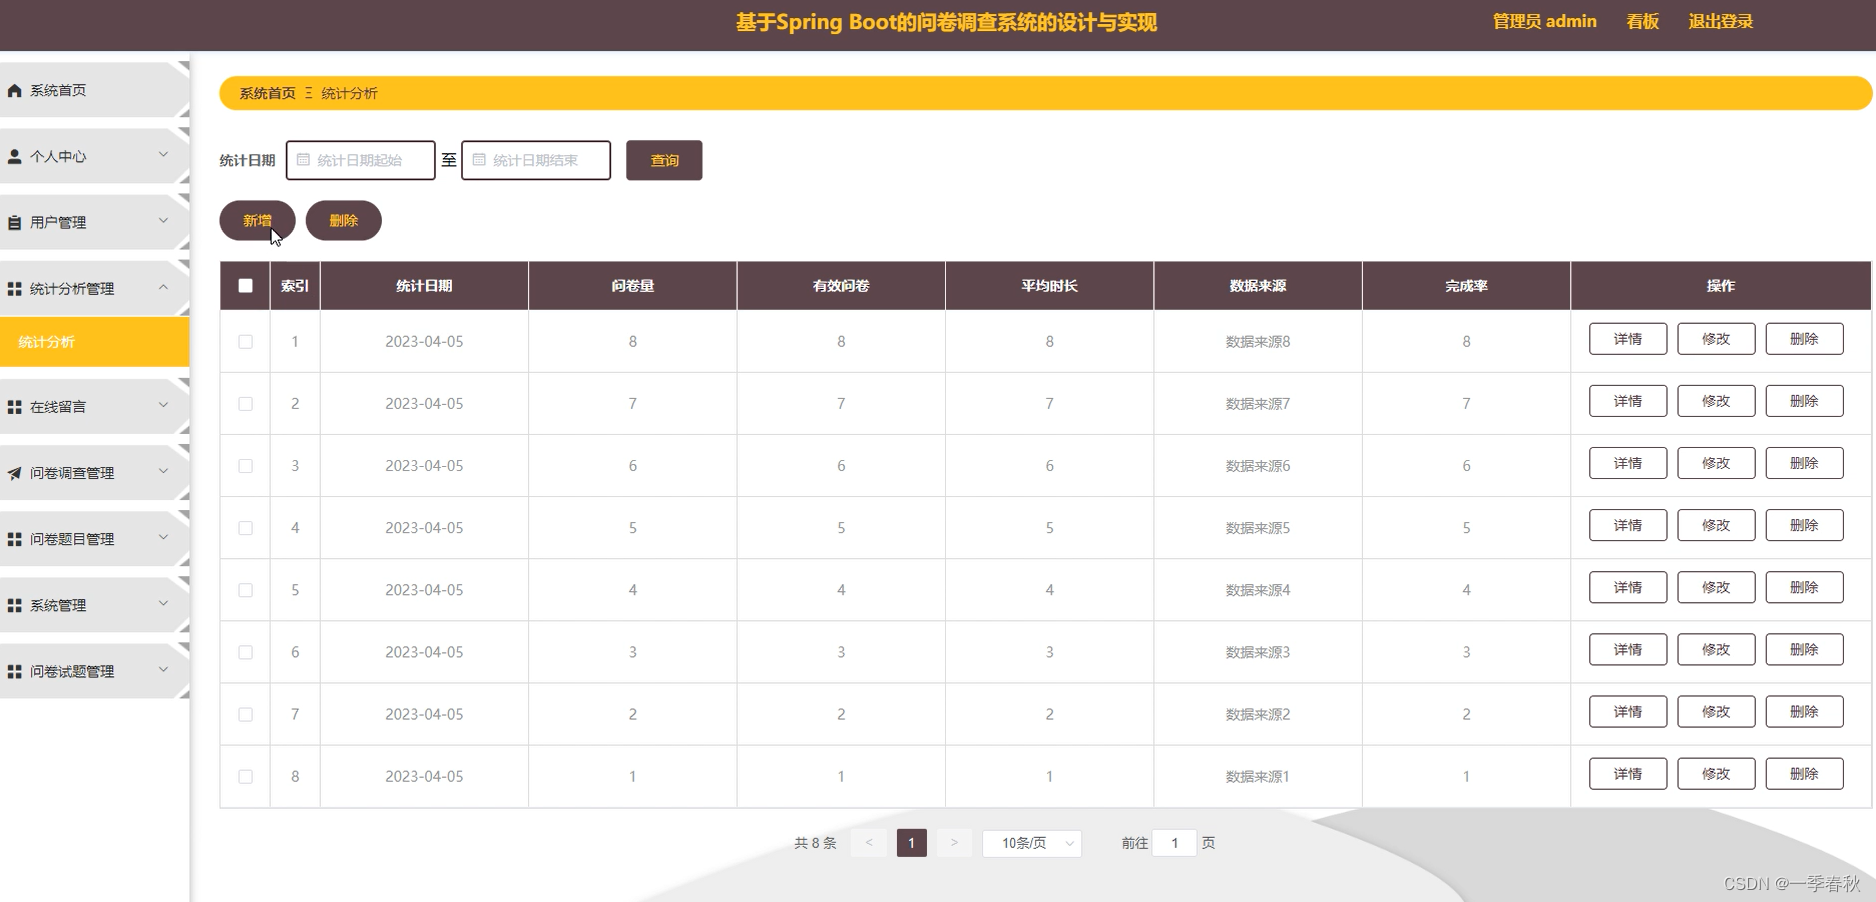This screenshot has width=1876, height=902.
Task: Click 删除 for row with 数据来源2
Action: click(x=1804, y=711)
